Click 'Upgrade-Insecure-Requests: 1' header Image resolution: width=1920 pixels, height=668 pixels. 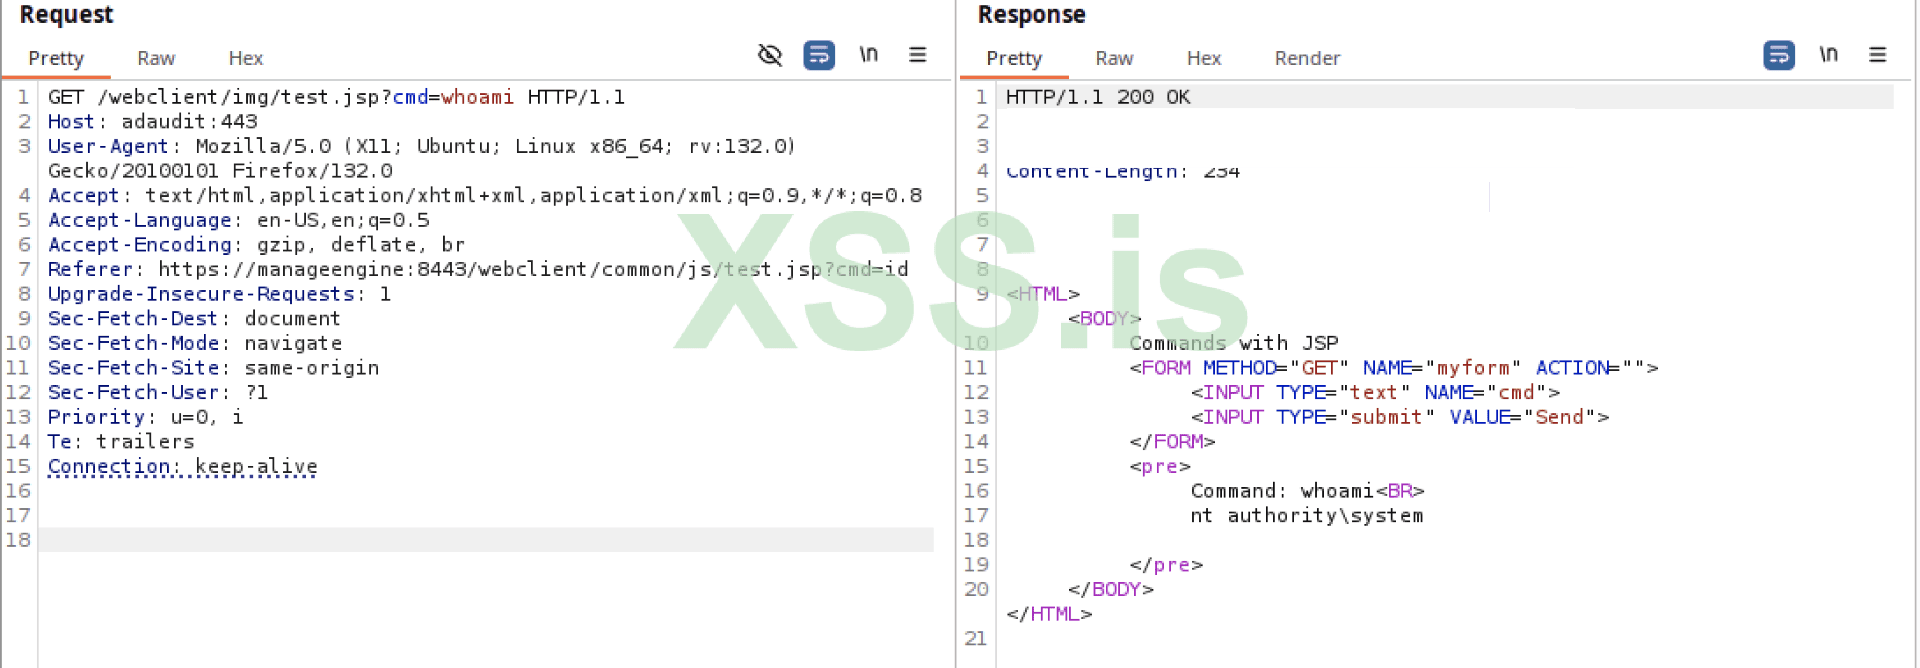point(219,294)
